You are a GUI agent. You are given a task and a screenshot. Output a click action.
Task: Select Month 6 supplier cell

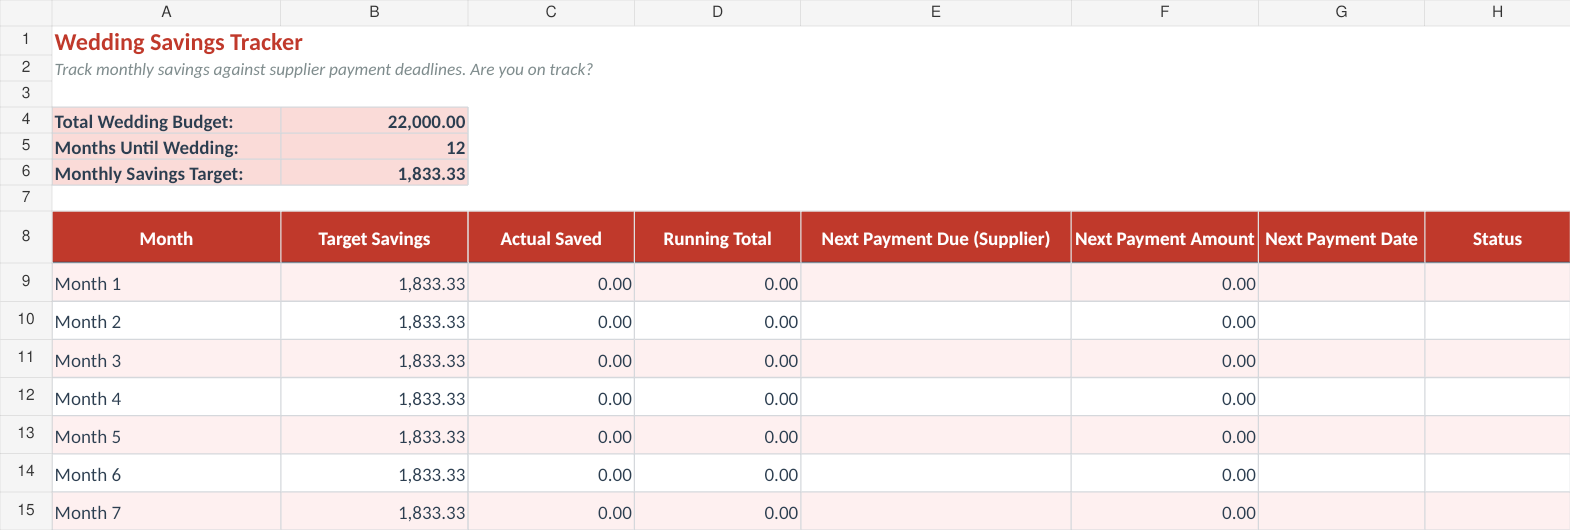pos(936,473)
